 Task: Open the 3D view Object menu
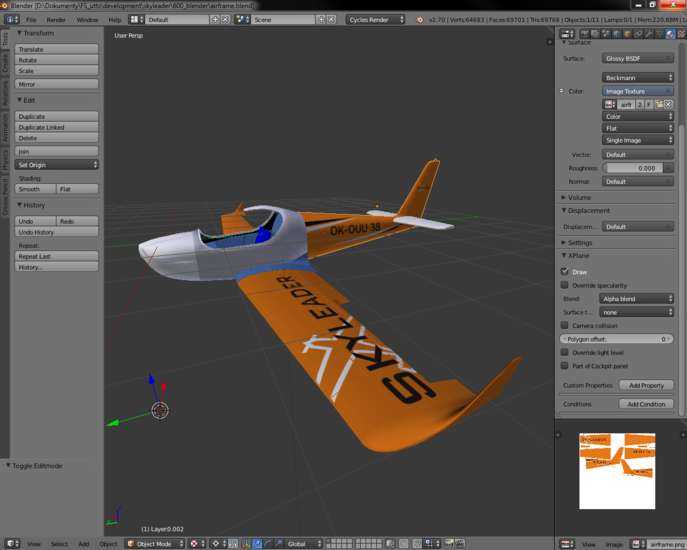click(x=108, y=544)
